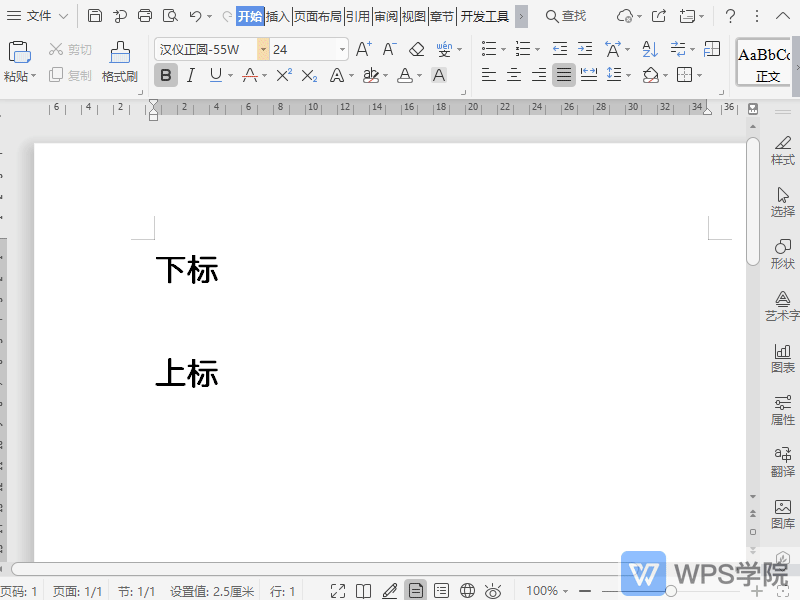
Task: Click page number indicator 页码:1 in status bar
Action: pyautogui.click(x=20, y=590)
